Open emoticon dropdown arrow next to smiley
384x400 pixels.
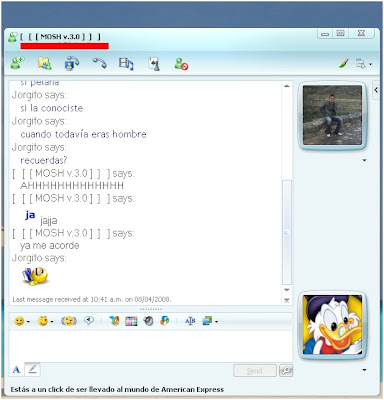[x=28, y=322]
